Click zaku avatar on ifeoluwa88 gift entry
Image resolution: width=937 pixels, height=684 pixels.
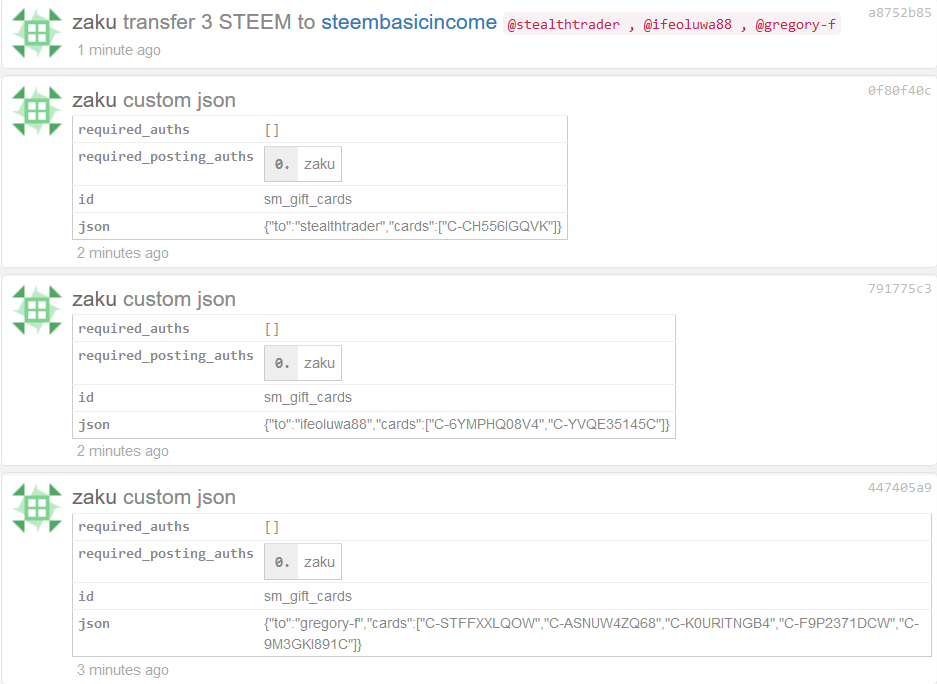(x=37, y=310)
